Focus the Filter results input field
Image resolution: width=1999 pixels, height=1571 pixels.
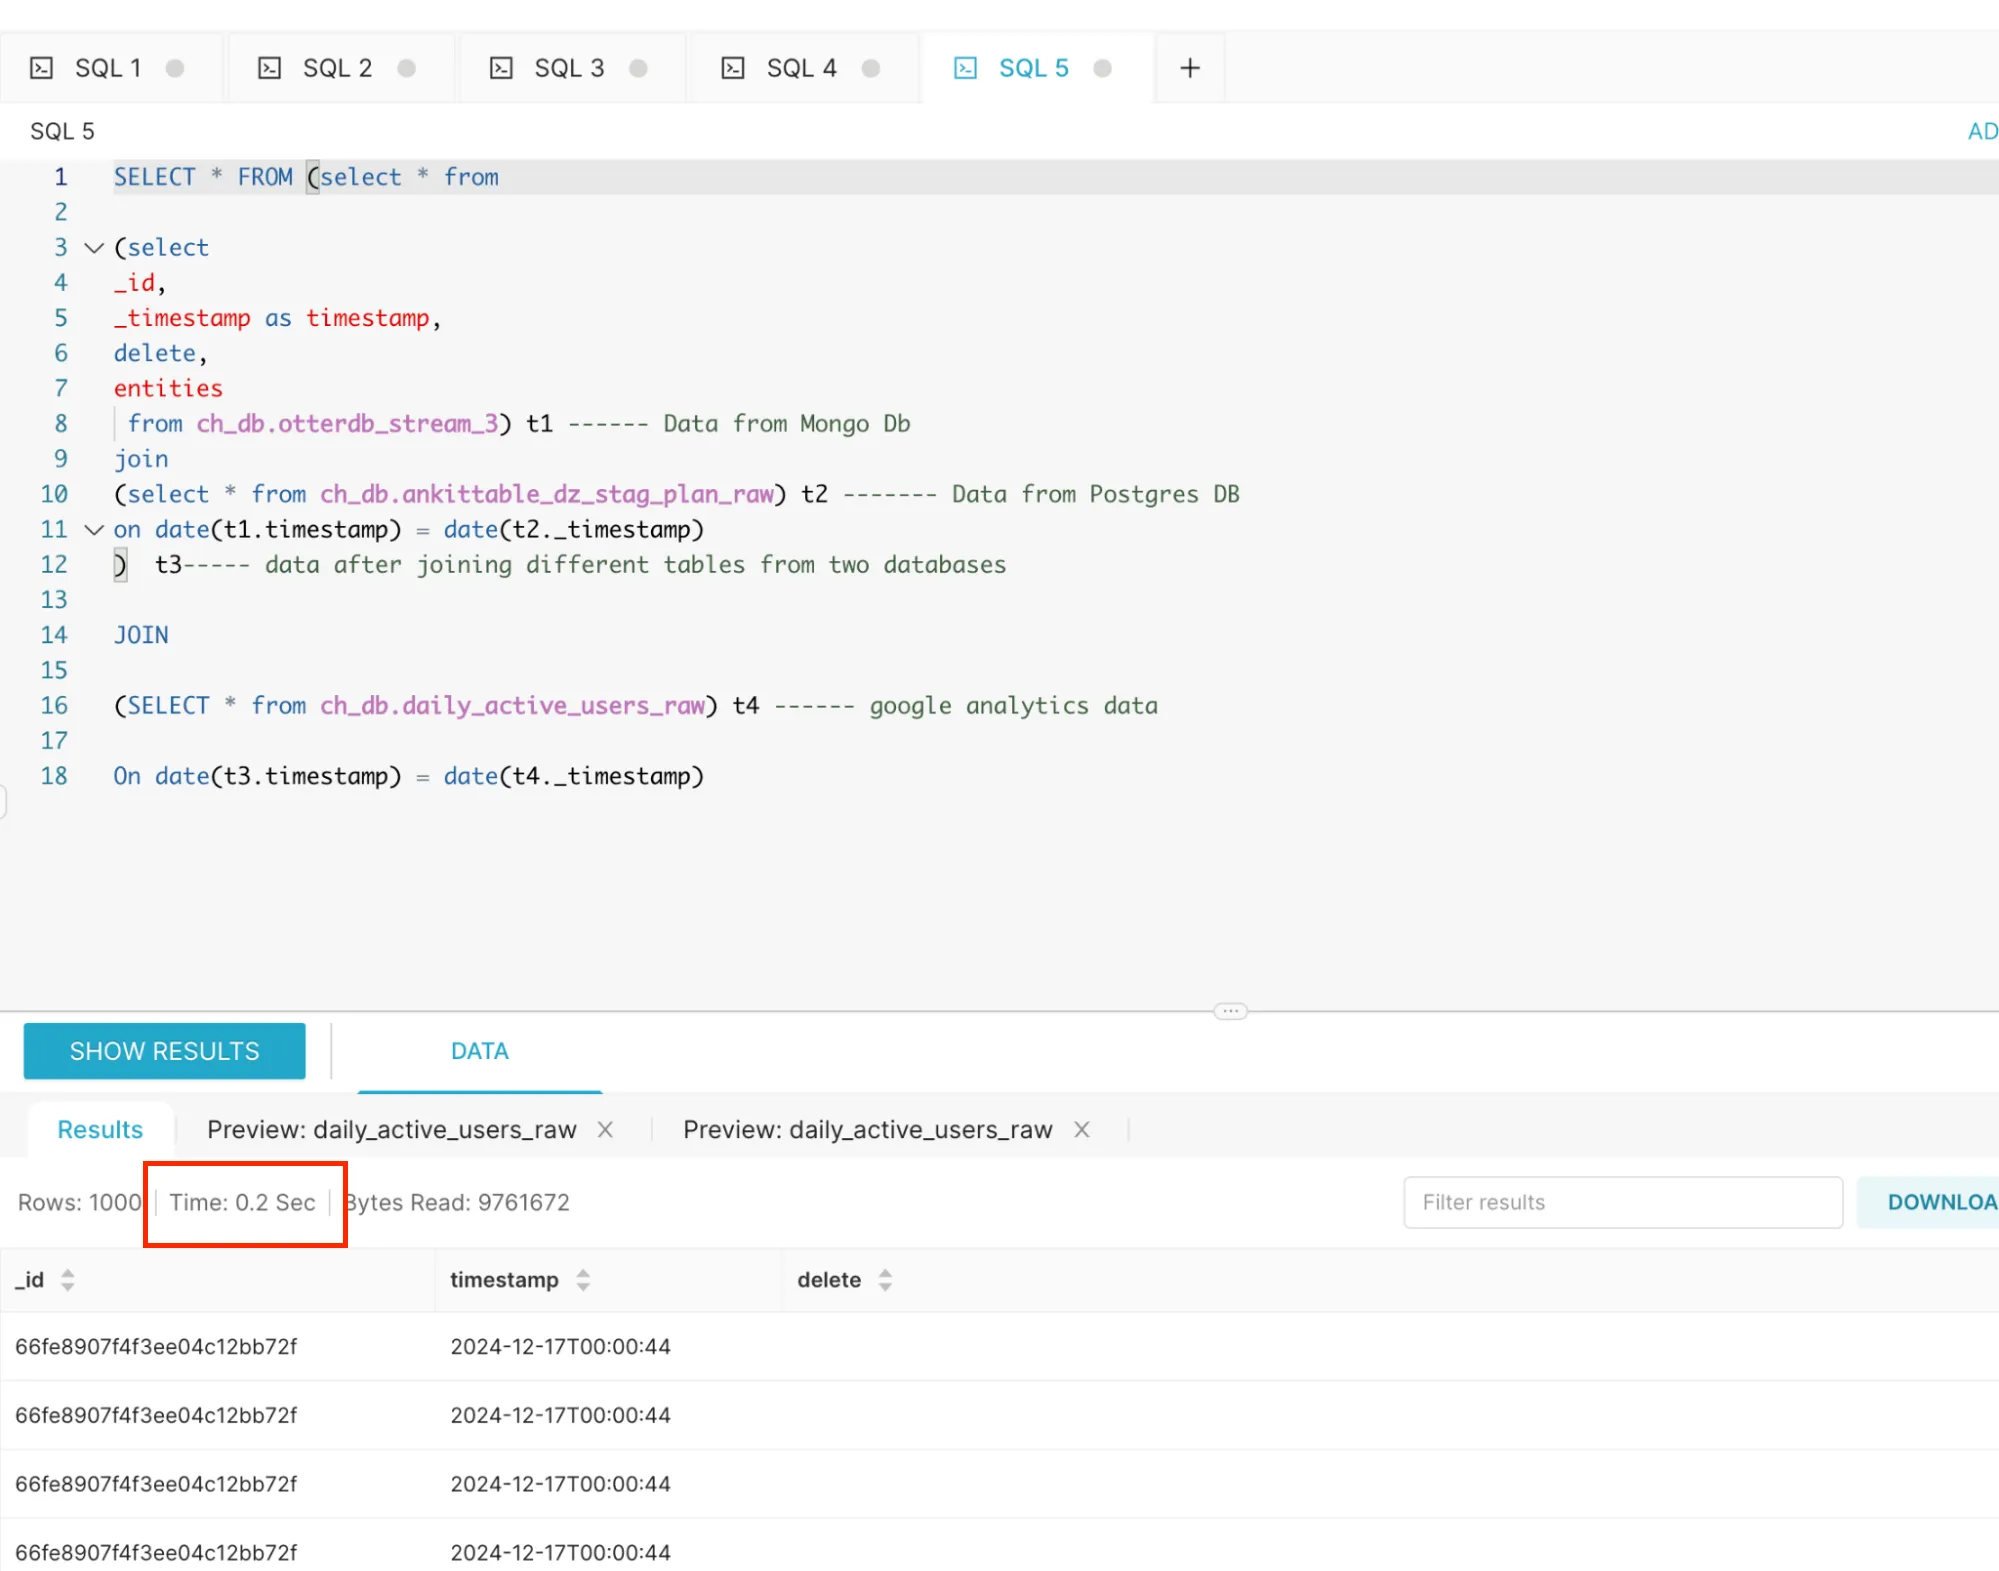point(1623,1202)
